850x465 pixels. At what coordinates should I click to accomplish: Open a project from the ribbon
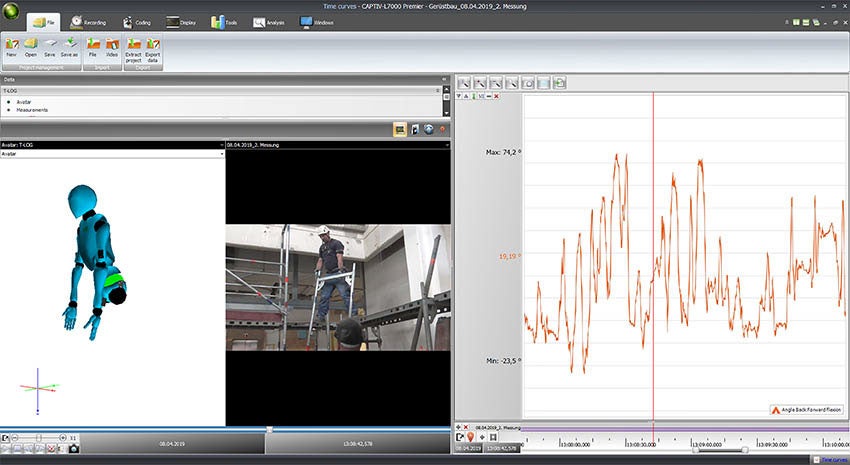click(x=30, y=47)
